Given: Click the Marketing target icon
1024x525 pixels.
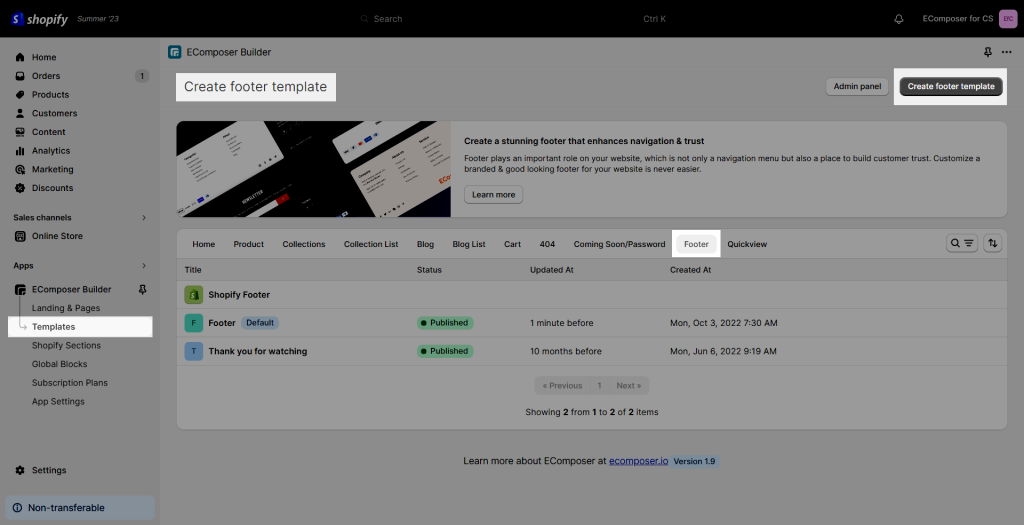Looking at the screenshot, I should click(20, 169).
